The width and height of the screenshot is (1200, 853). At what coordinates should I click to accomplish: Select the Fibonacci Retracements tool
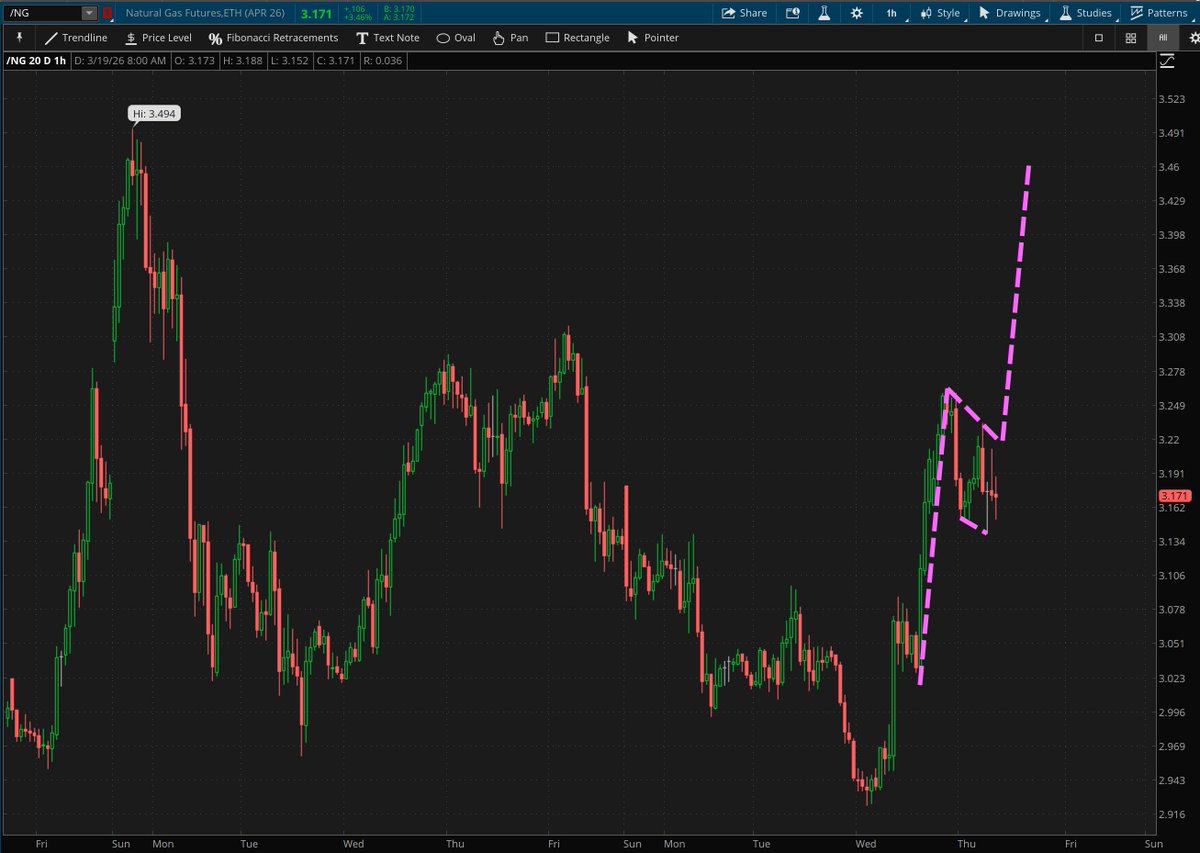click(x=274, y=37)
